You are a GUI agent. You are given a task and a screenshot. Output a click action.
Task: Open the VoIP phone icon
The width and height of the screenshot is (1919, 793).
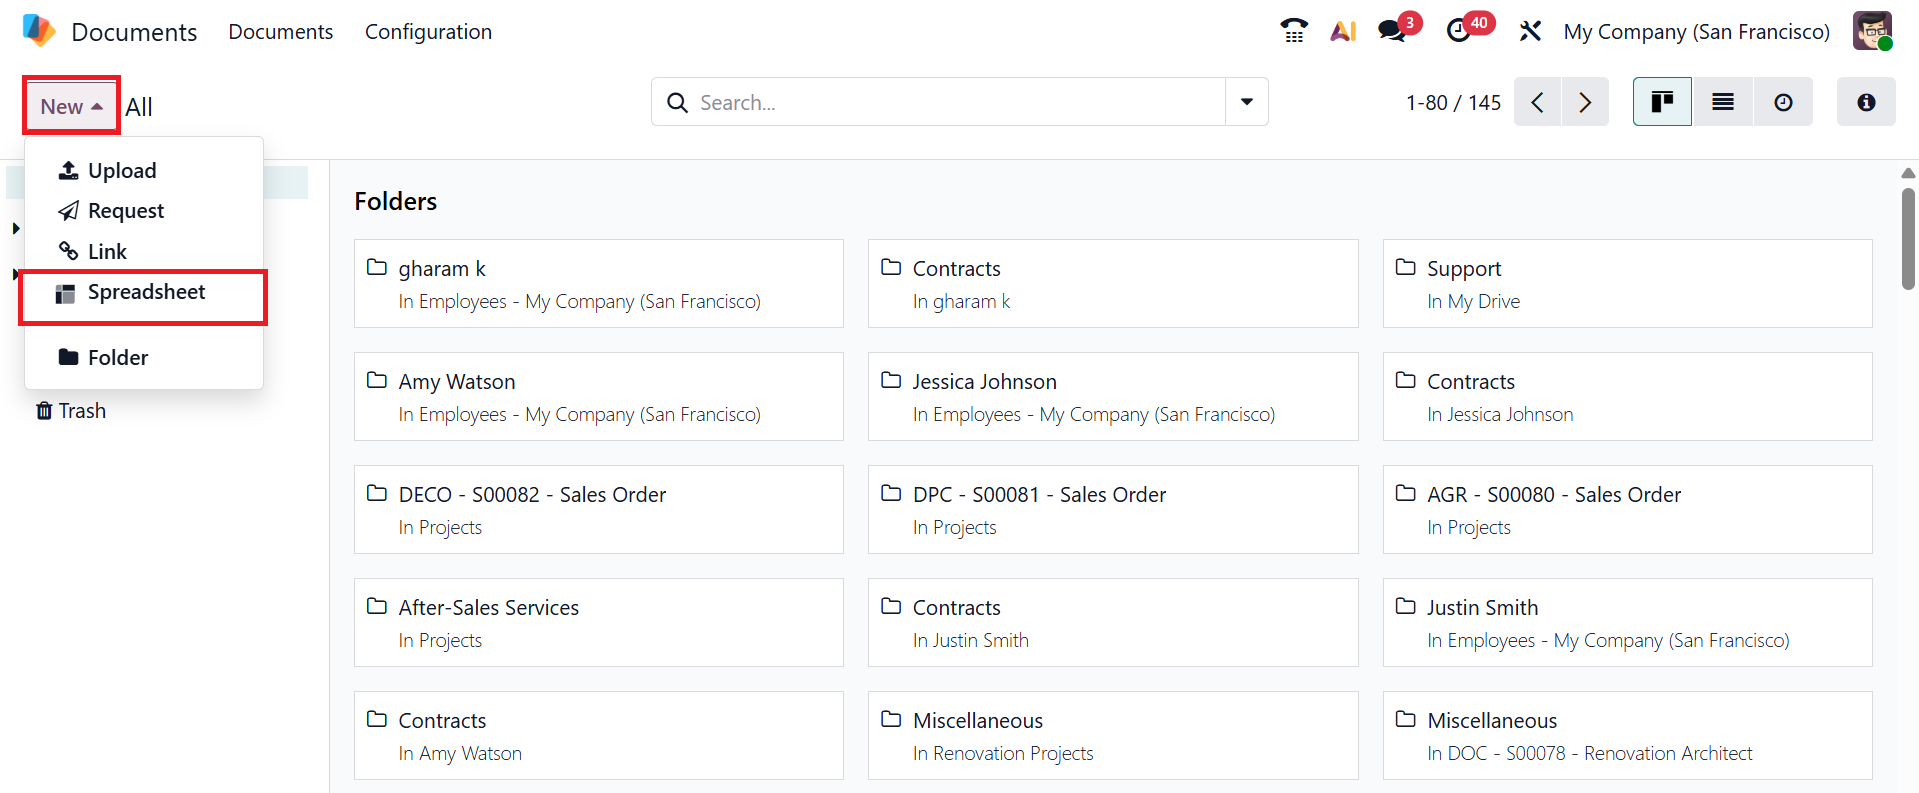pyautogui.click(x=1294, y=31)
